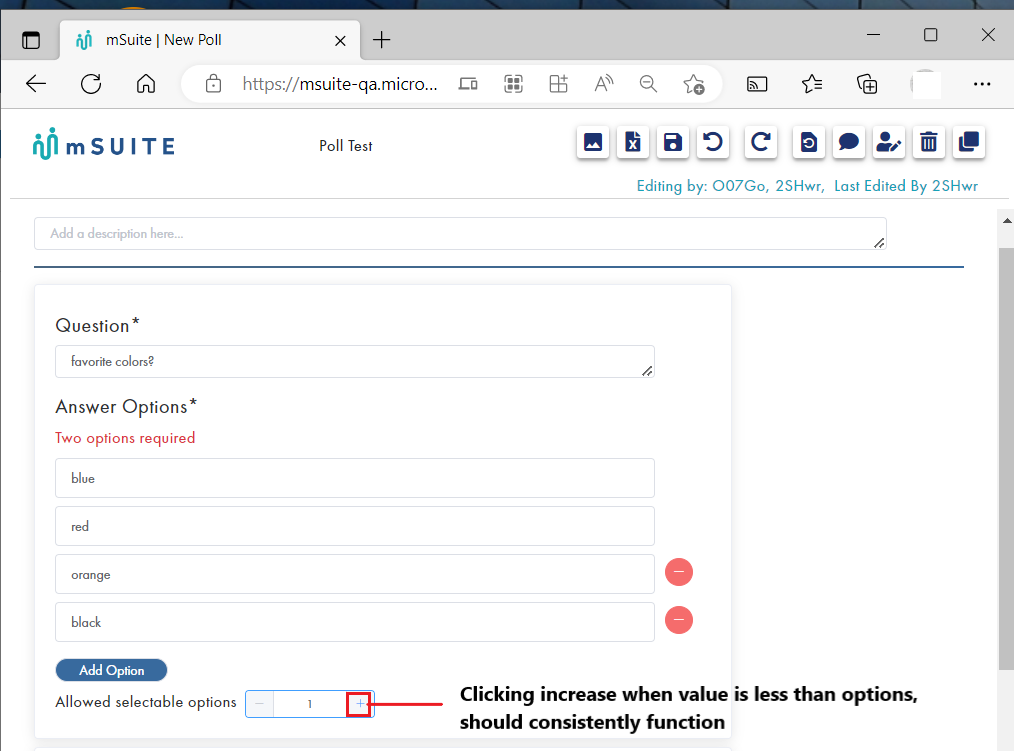Open the assign editor tool
Viewport: 1014px width, 751px height.
[x=888, y=142]
